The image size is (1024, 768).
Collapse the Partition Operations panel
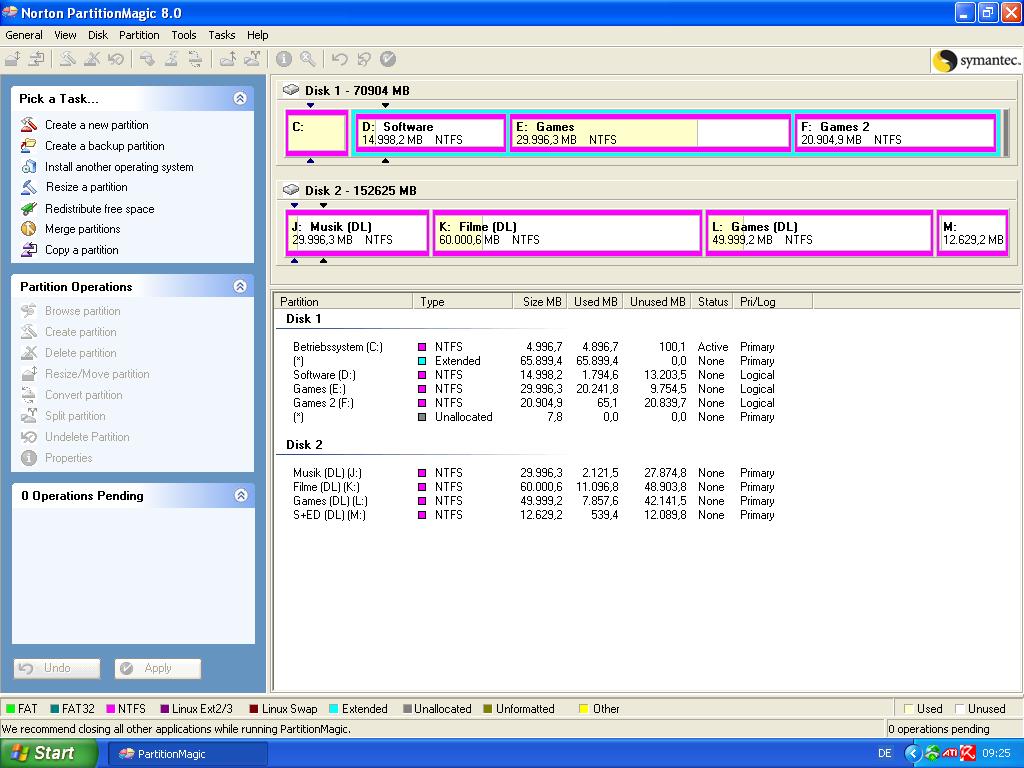tap(240, 286)
